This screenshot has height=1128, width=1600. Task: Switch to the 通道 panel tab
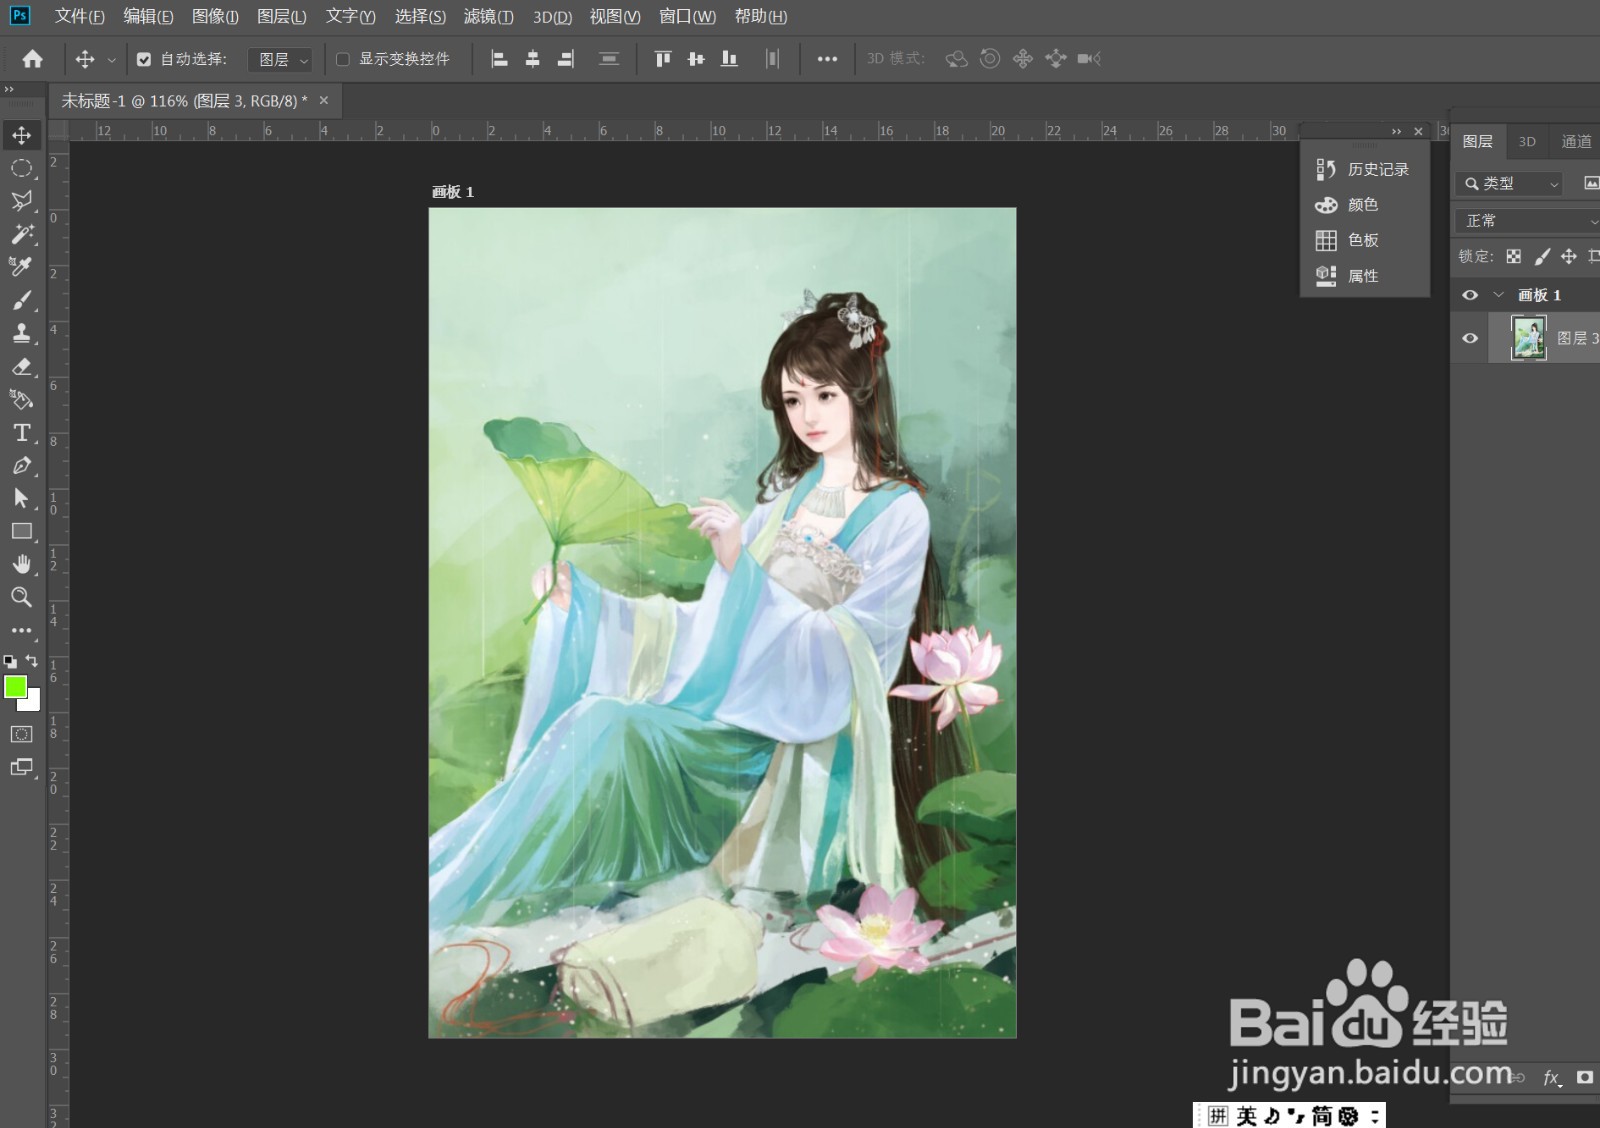click(x=1576, y=142)
